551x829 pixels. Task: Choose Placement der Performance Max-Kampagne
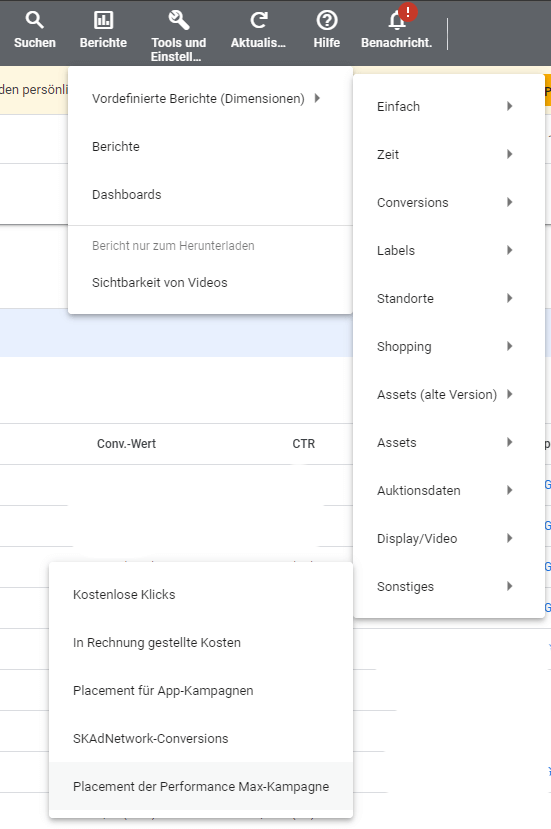[x=201, y=787]
